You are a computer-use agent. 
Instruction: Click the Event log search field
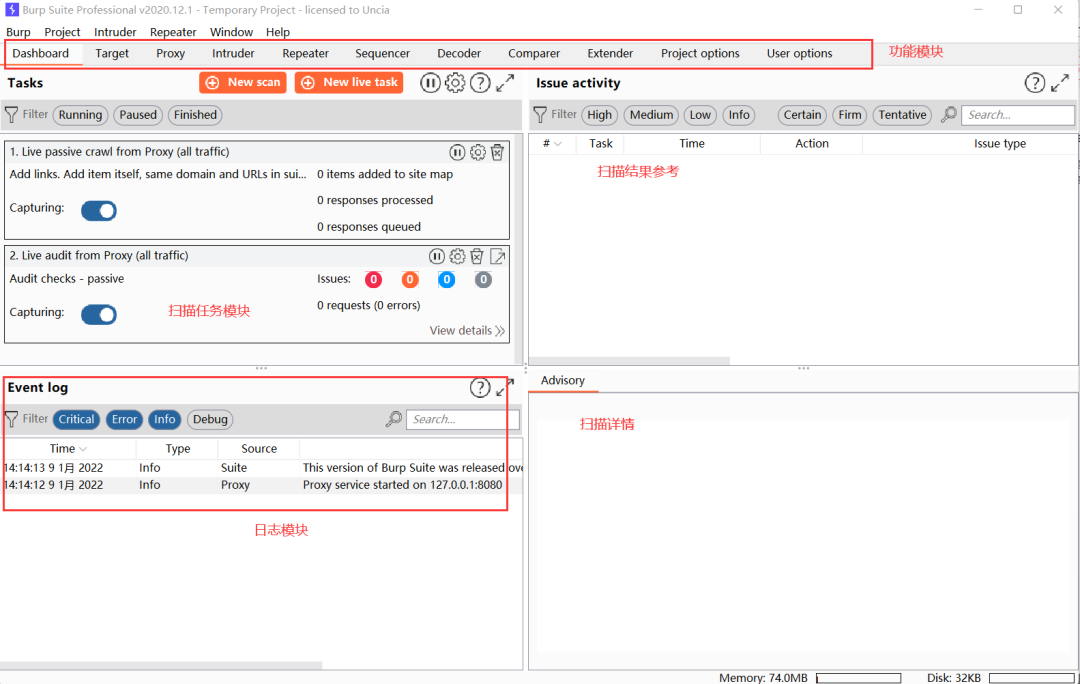(463, 419)
